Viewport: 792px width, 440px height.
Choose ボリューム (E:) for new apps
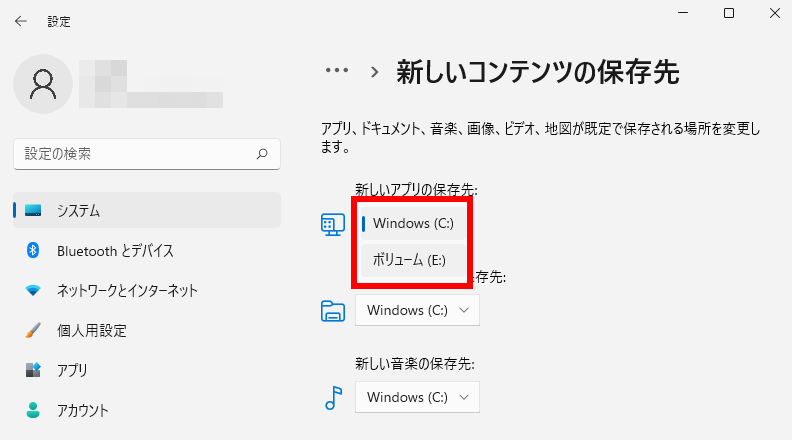tap(413, 260)
